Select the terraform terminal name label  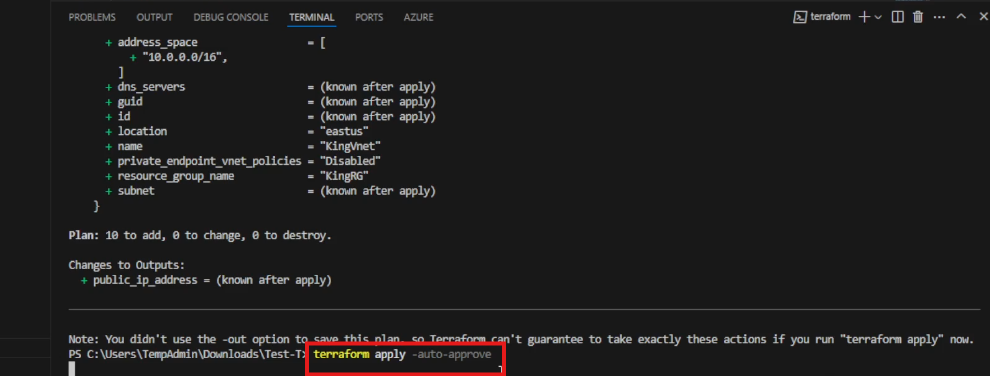pos(831,17)
